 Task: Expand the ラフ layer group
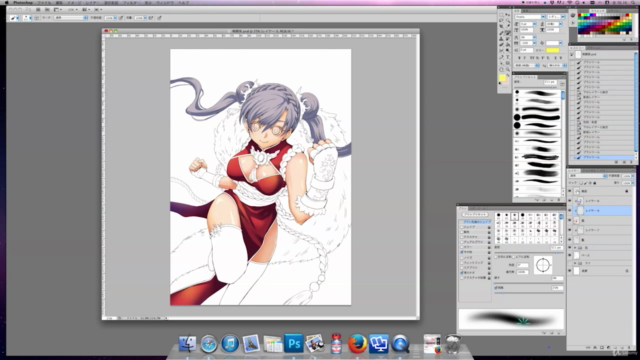click(575, 263)
